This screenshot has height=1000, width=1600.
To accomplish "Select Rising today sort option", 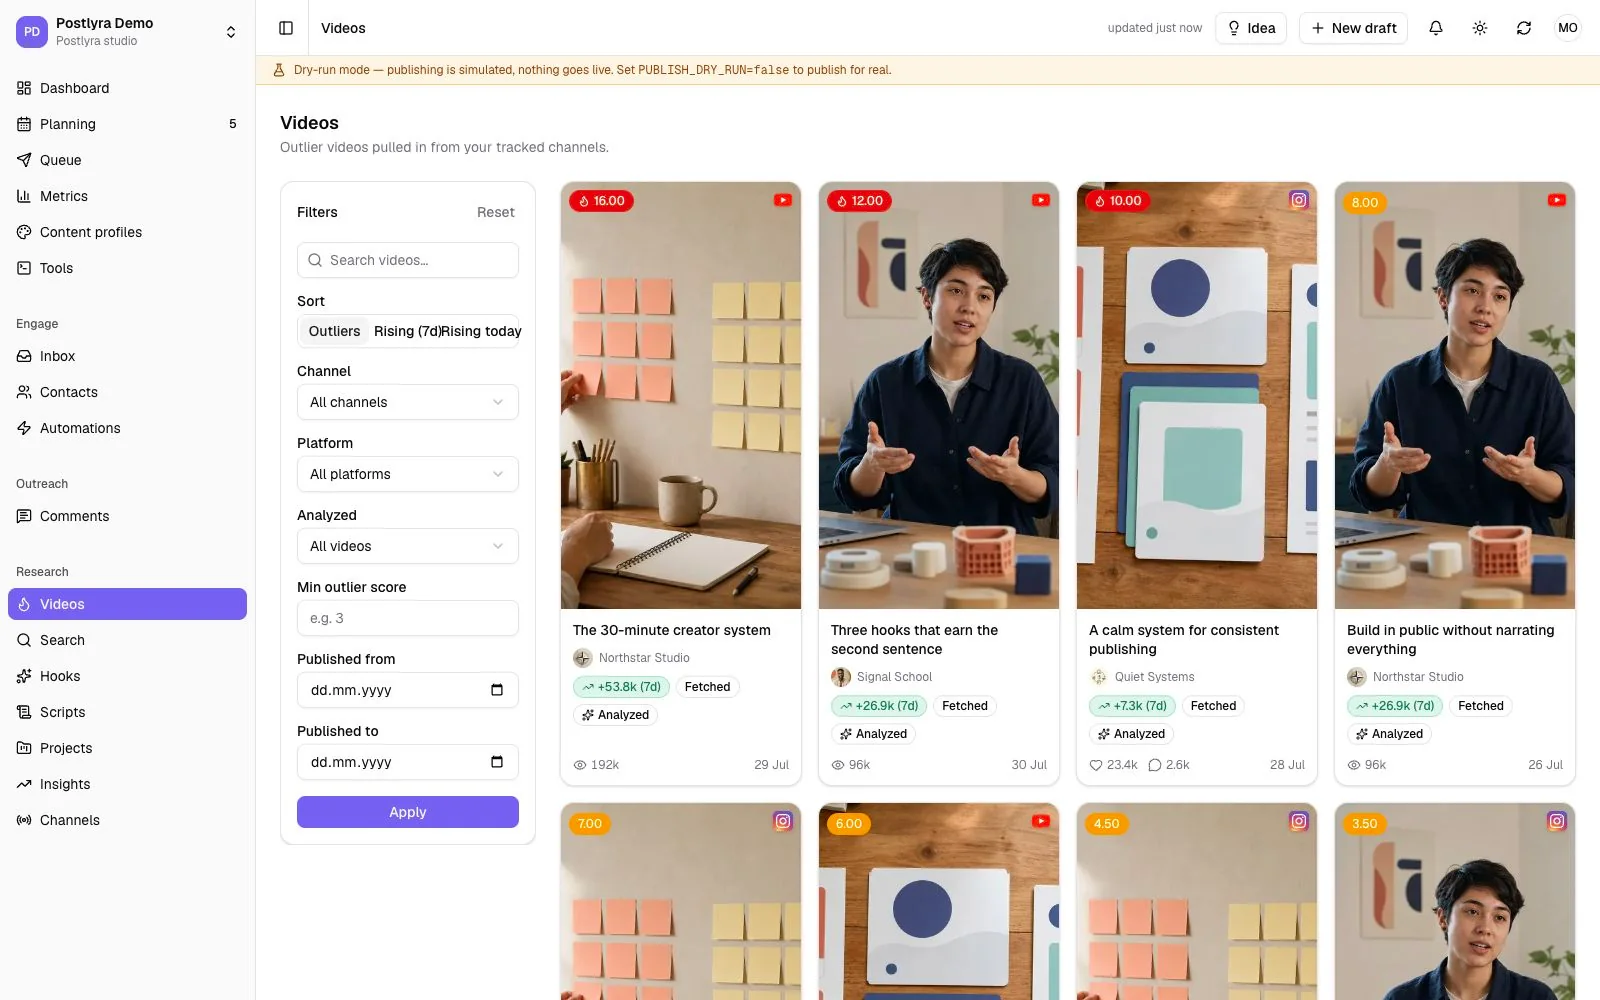I will click(481, 331).
